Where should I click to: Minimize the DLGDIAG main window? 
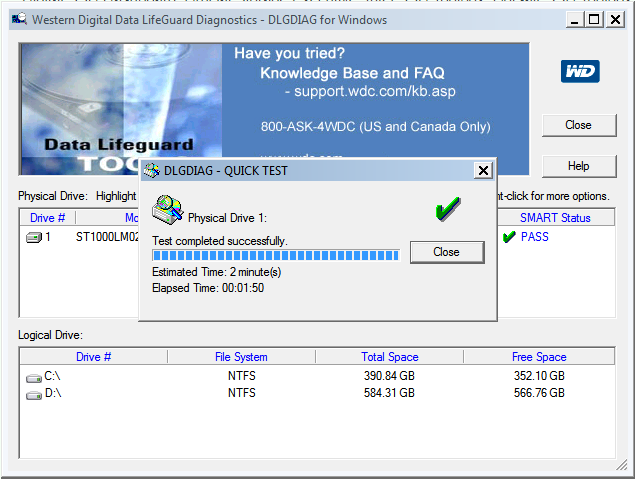point(574,20)
